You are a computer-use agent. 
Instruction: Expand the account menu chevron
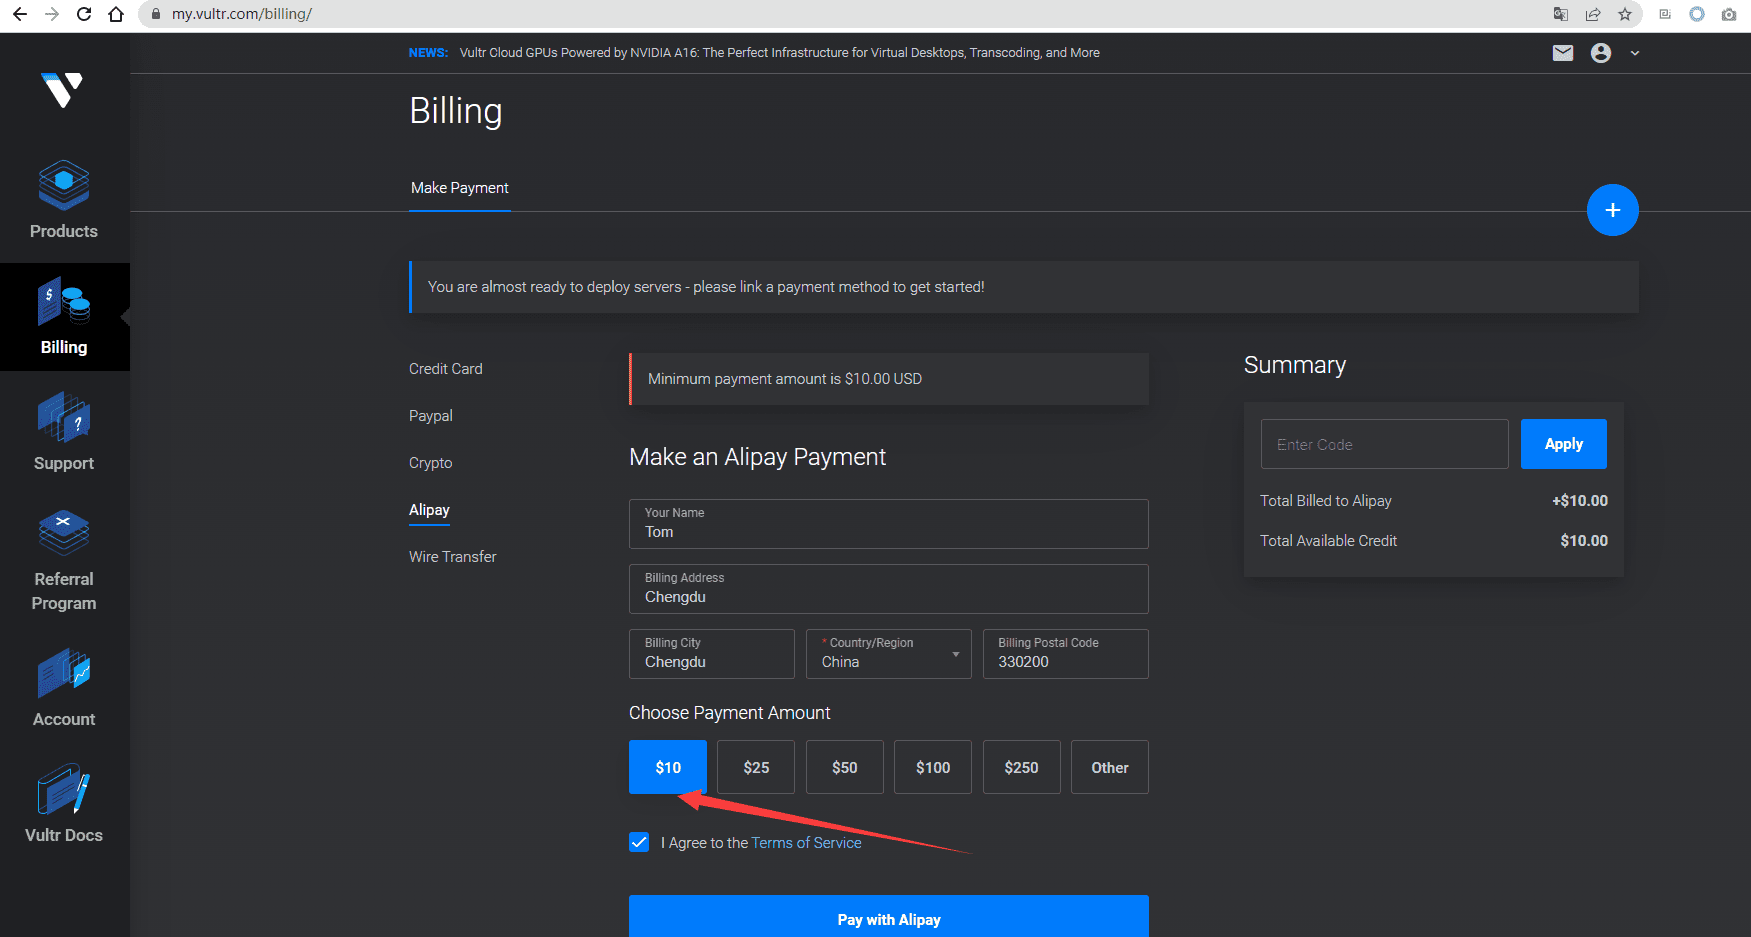1635,54
